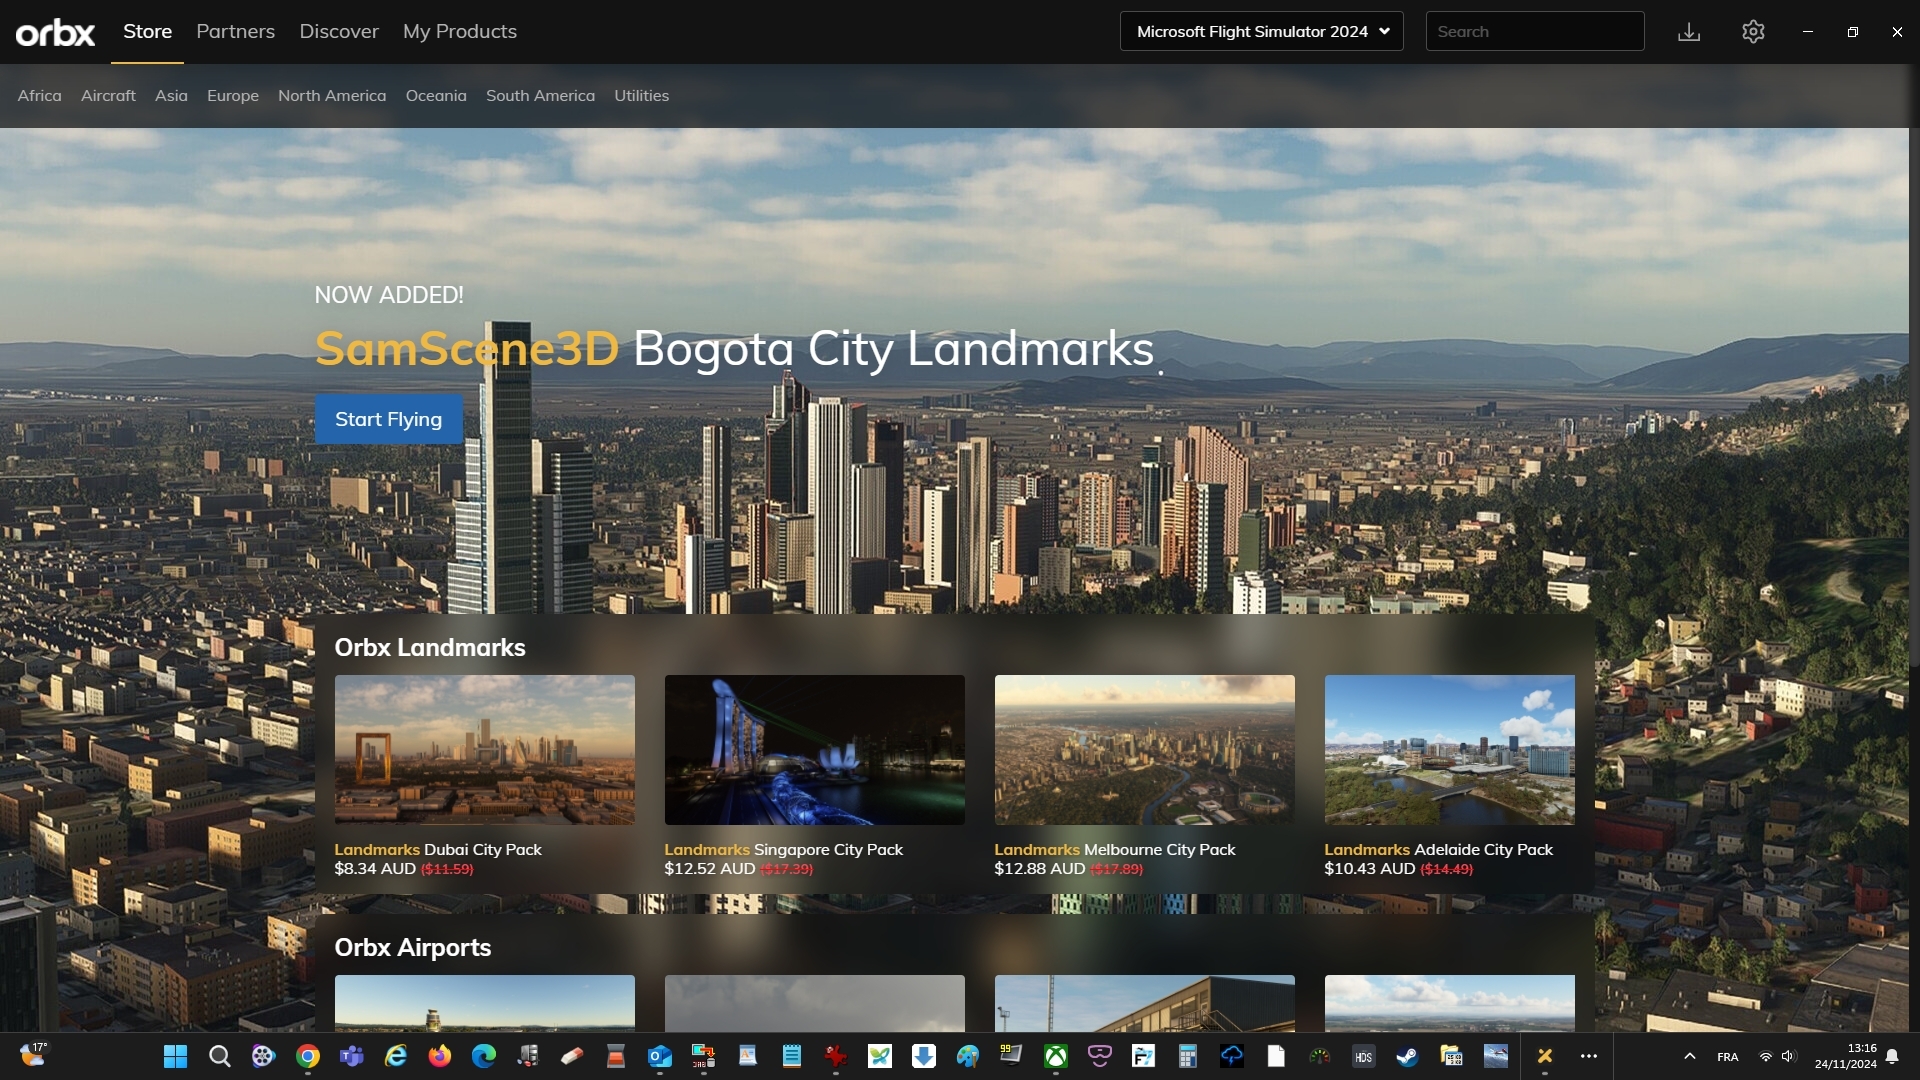Viewport: 1920px width, 1080px height.
Task: Open the Xbox app in the taskbar
Action: coord(1055,1057)
